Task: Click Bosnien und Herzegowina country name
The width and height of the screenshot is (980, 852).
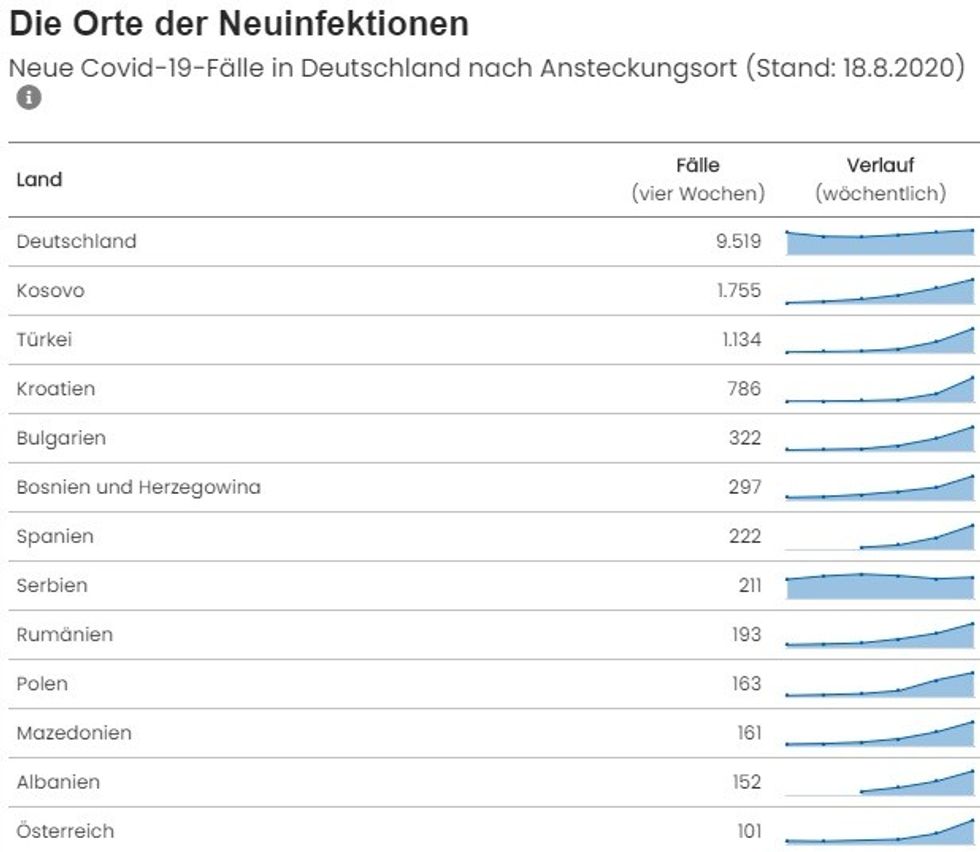Action: pyautogui.click(x=138, y=487)
